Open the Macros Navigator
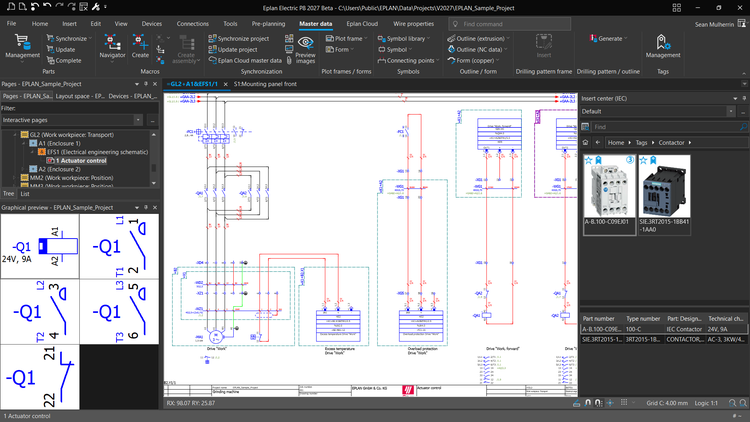The width and height of the screenshot is (750, 422). [112, 46]
